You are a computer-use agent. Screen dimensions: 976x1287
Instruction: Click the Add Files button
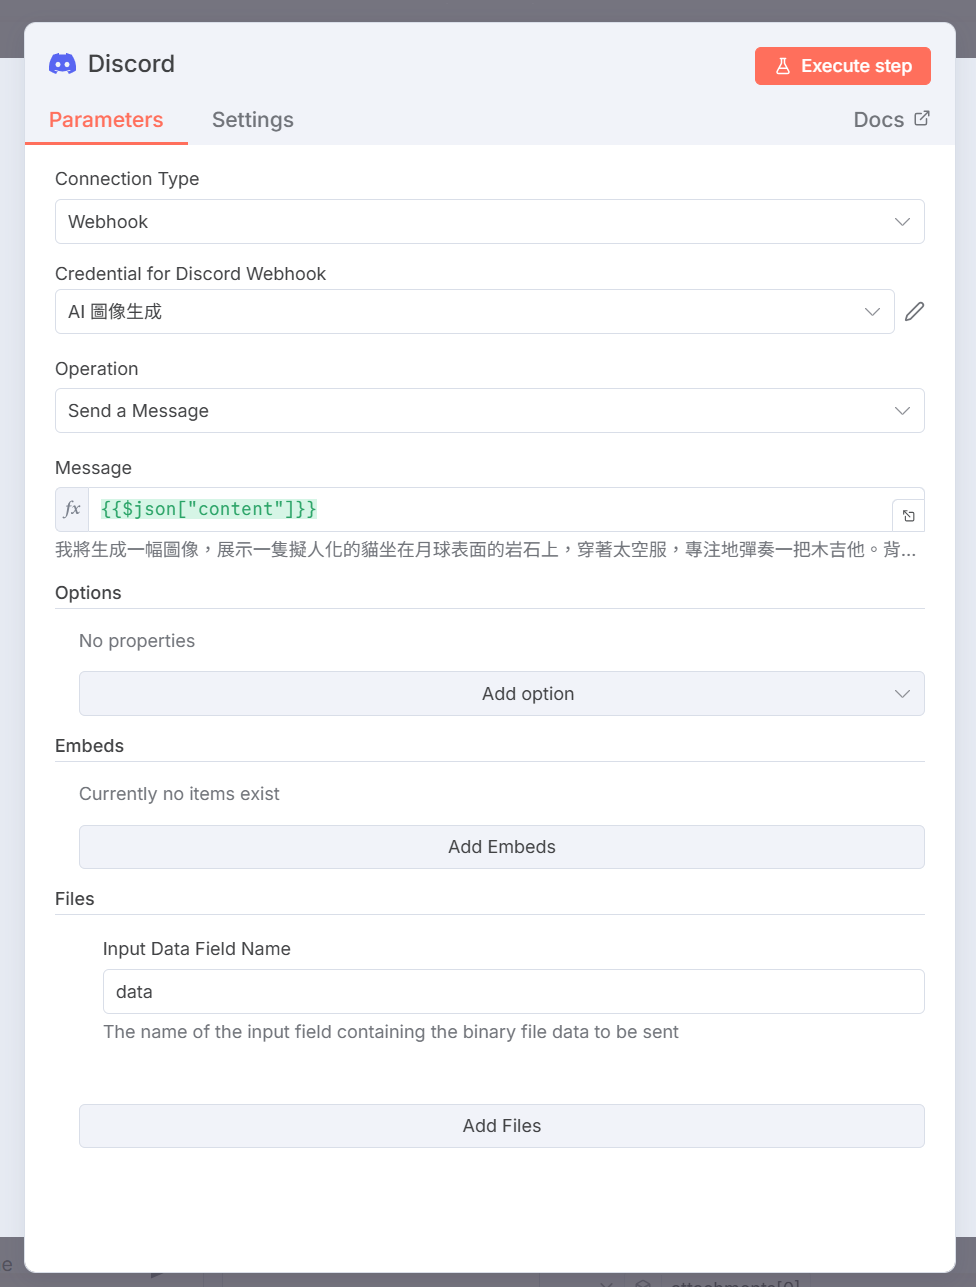click(x=501, y=1126)
